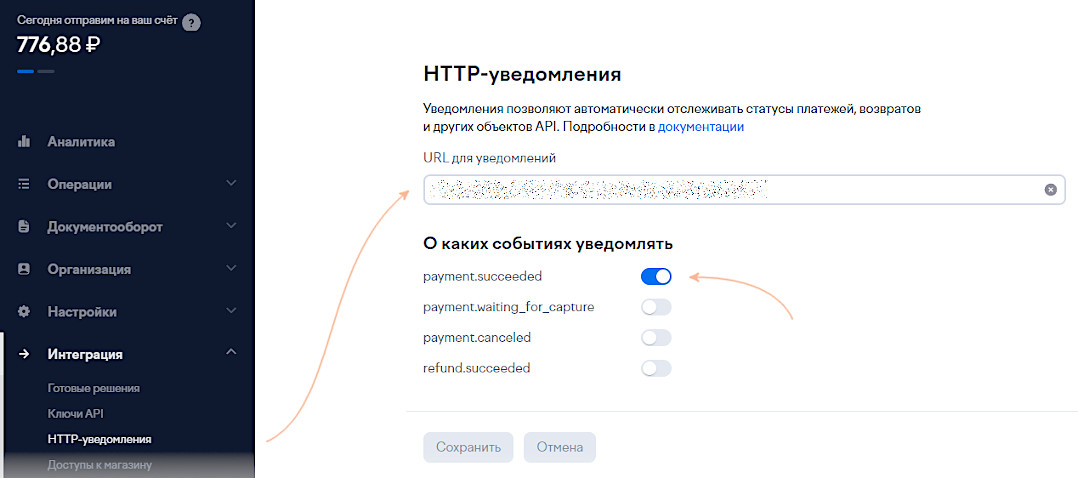
Task: Turn on the payment.canceled toggle
Action: coord(656,338)
